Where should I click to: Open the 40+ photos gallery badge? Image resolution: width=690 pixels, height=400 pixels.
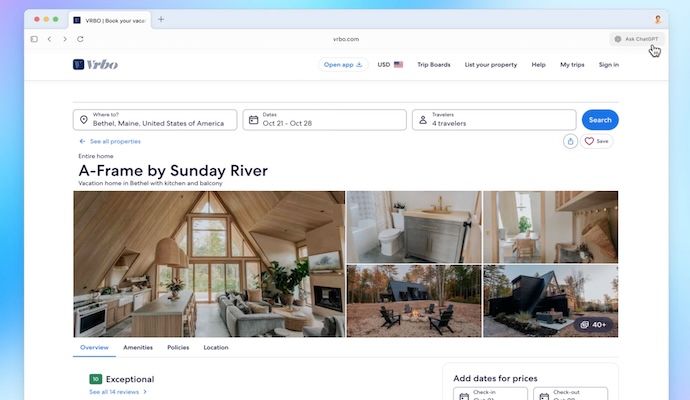click(x=593, y=325)
